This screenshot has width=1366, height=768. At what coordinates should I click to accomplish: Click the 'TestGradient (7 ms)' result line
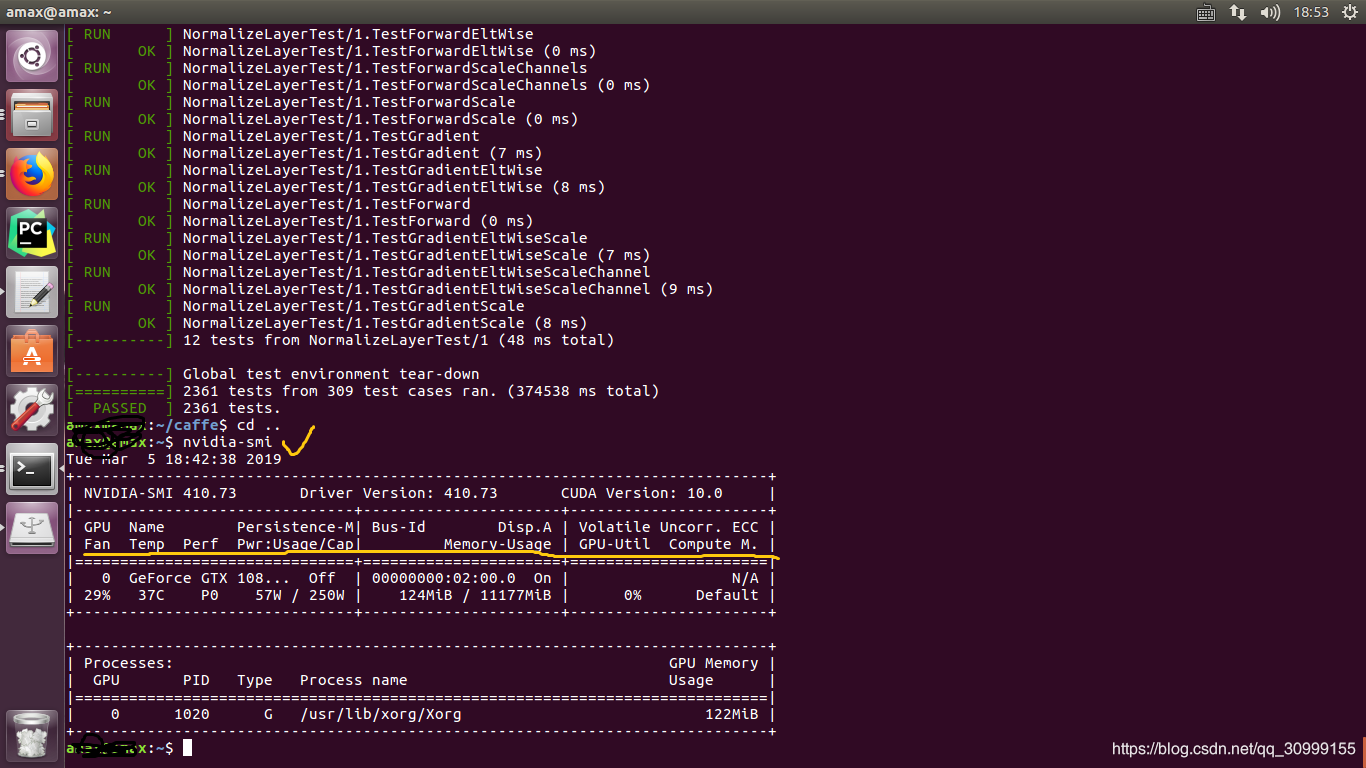click(363, 153)
